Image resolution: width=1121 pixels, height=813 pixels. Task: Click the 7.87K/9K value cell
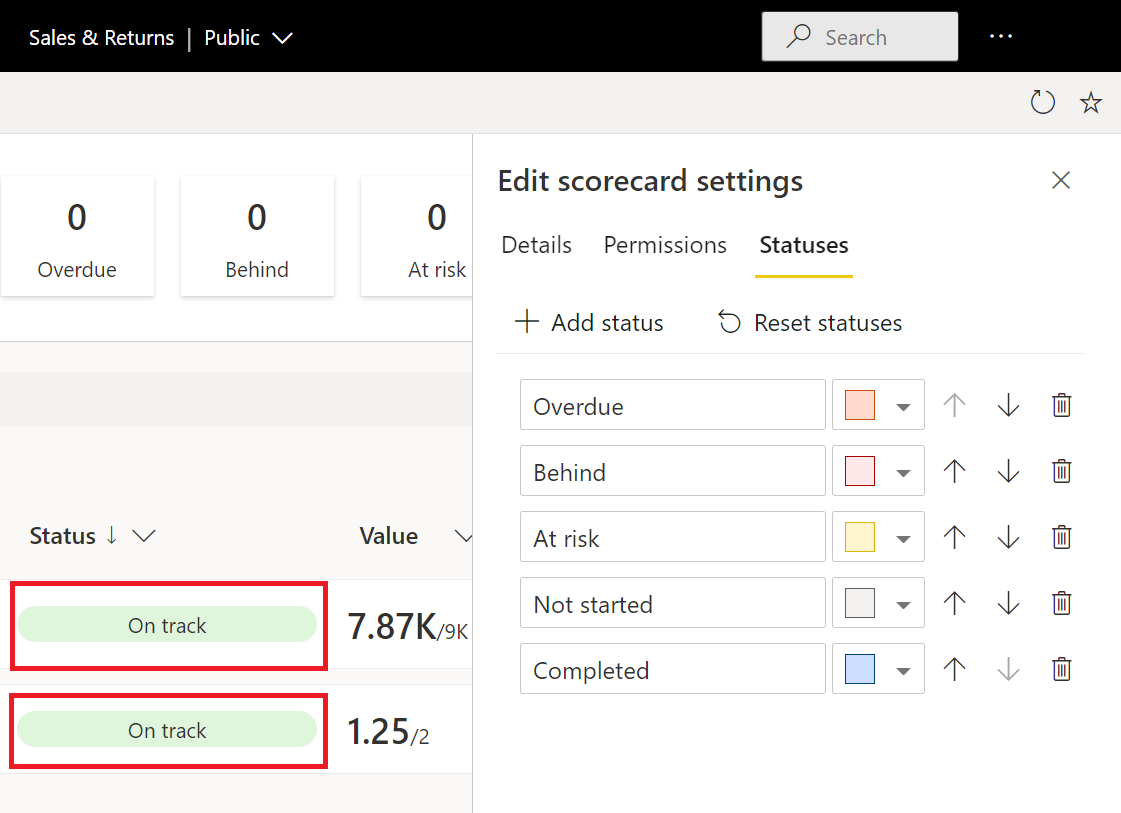coord(408,627)
